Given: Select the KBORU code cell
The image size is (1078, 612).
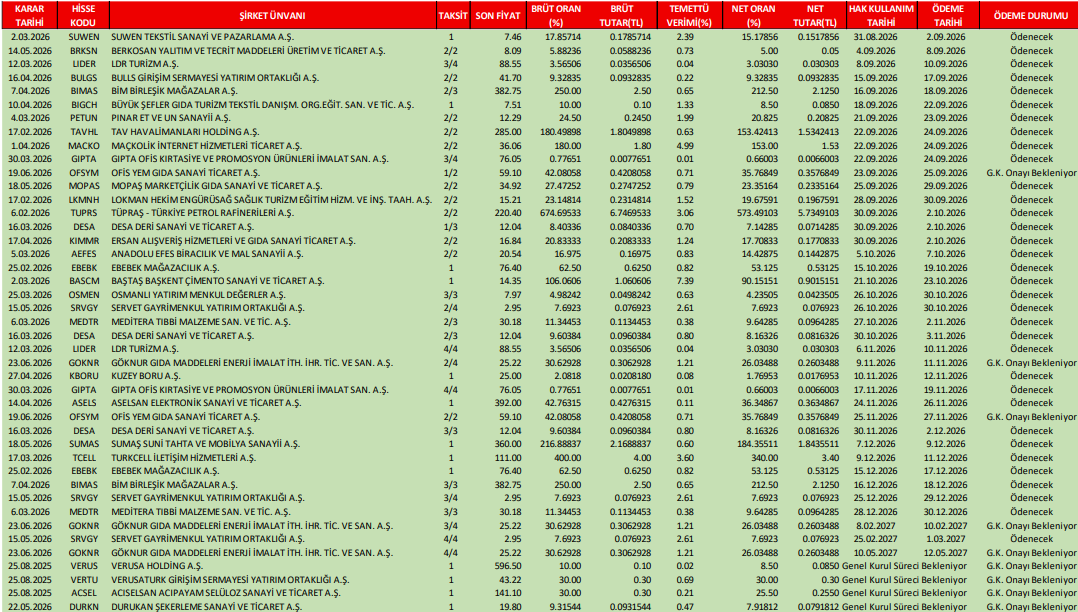Looking at the screenshot, I should 85,376.
